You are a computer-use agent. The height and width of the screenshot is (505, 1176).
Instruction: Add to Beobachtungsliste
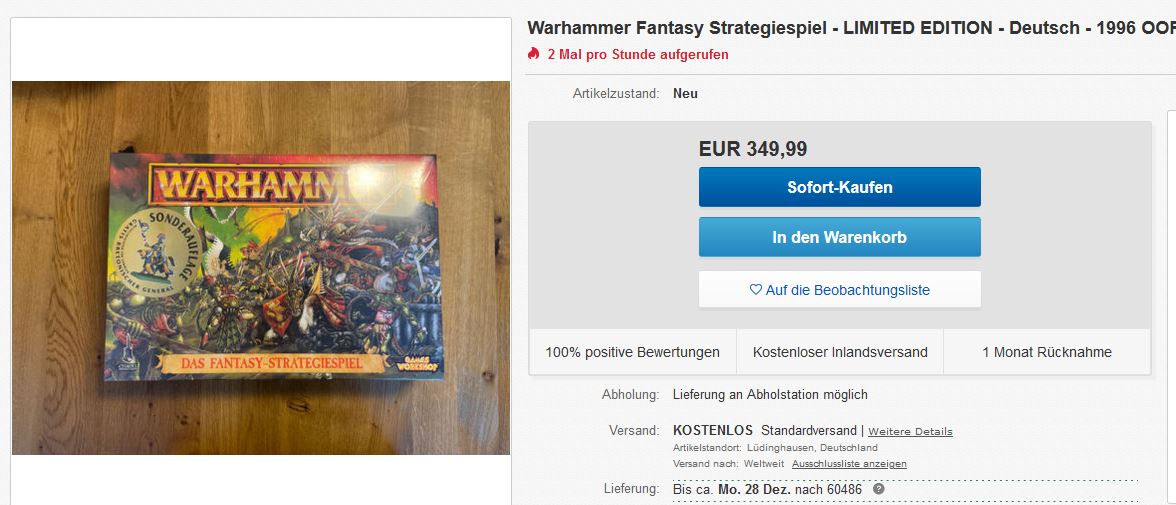[839, 290]
